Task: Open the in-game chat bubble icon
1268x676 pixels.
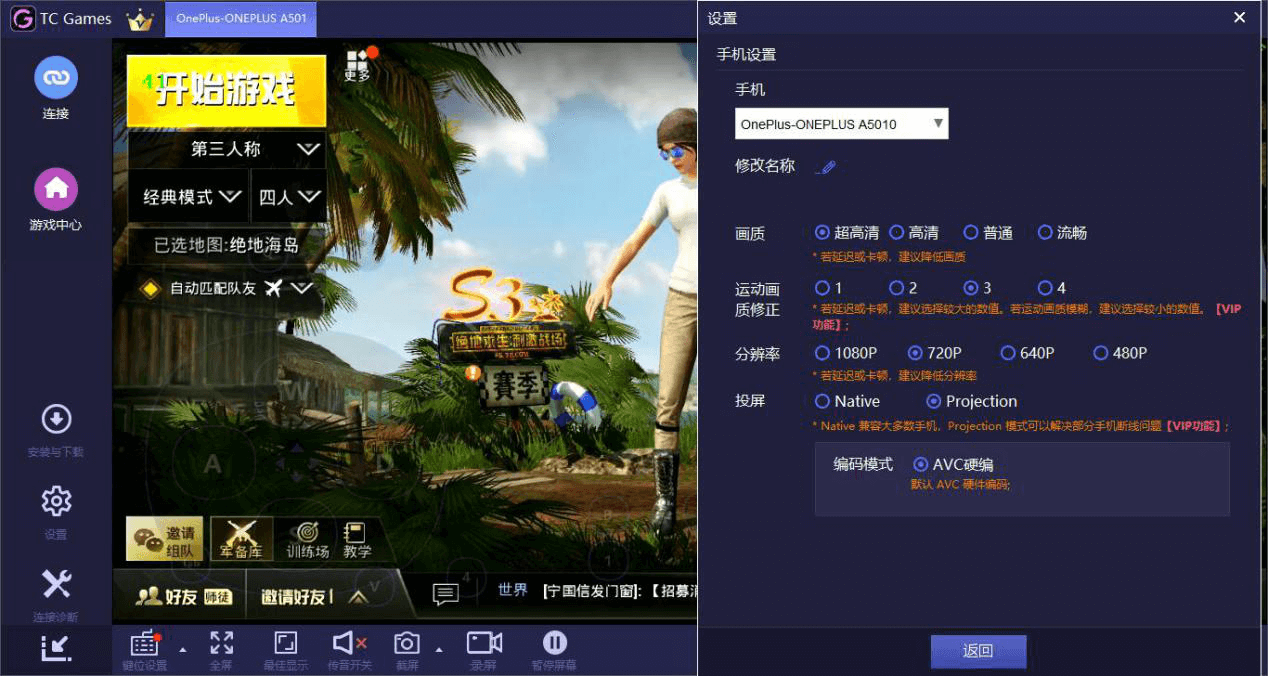Action: (x=446, y=594)
